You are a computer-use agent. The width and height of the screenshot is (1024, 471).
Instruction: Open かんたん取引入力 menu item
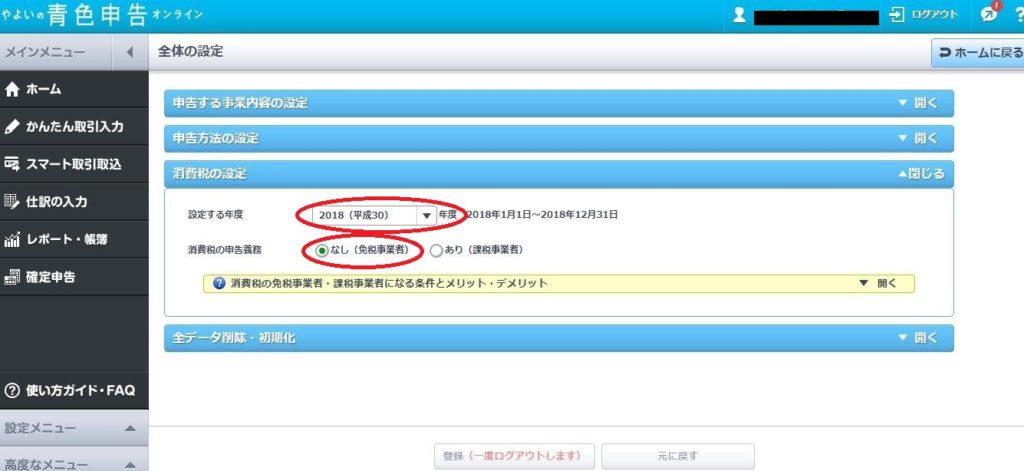(74, 127)
